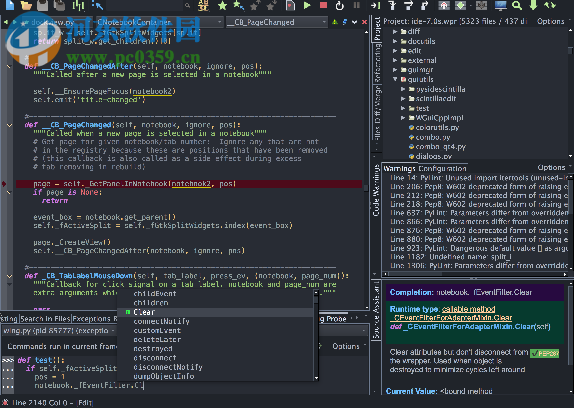Viewport: 574px width, 408px height.
Task: Open the dockview.py file dropdown
Action: pos(58,22)
